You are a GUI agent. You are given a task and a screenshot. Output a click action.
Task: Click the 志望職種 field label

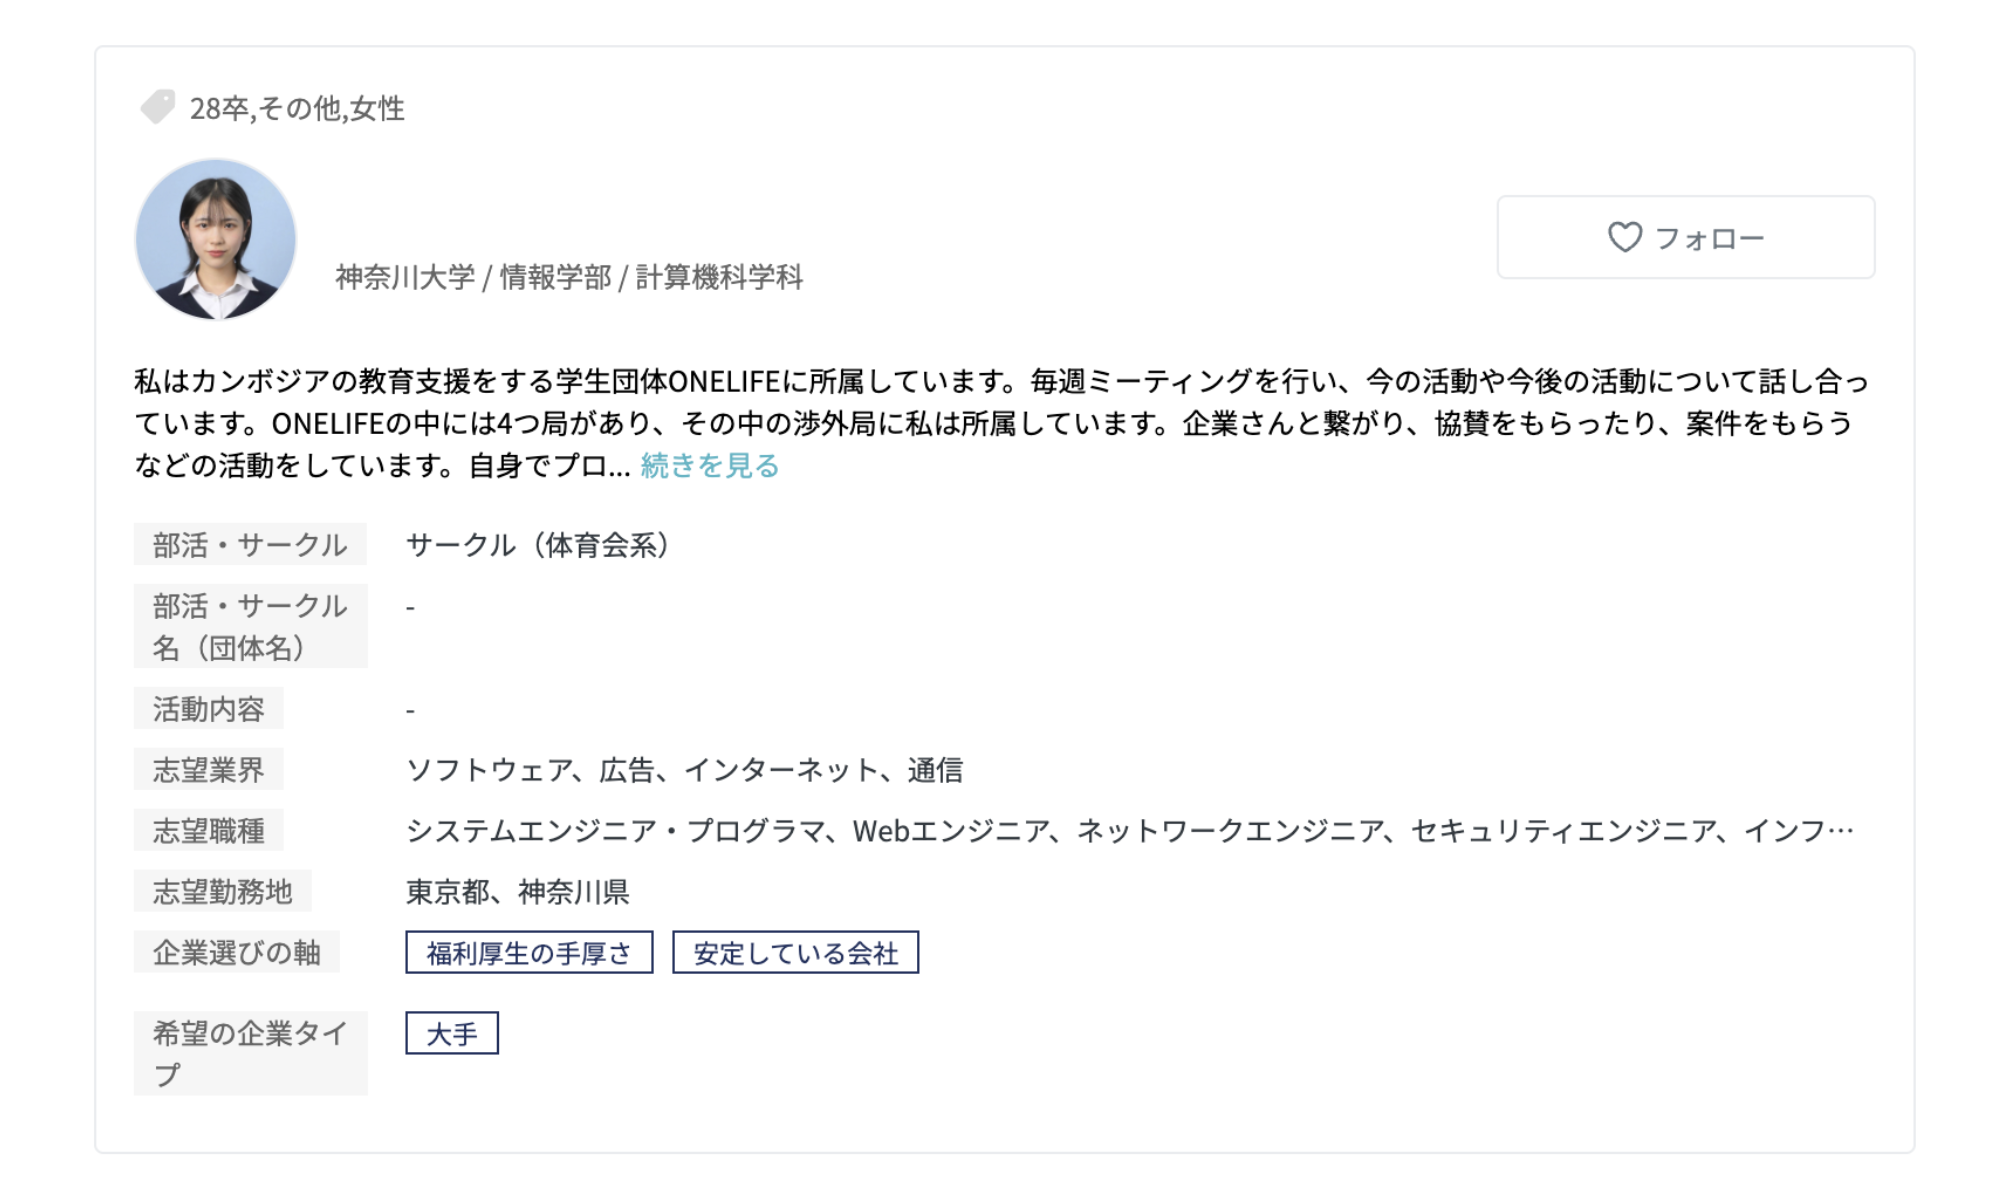[208, 831]
